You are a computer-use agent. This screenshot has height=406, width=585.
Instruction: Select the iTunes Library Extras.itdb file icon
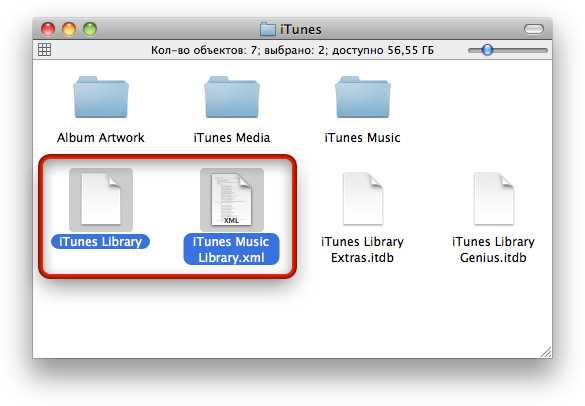363,199
